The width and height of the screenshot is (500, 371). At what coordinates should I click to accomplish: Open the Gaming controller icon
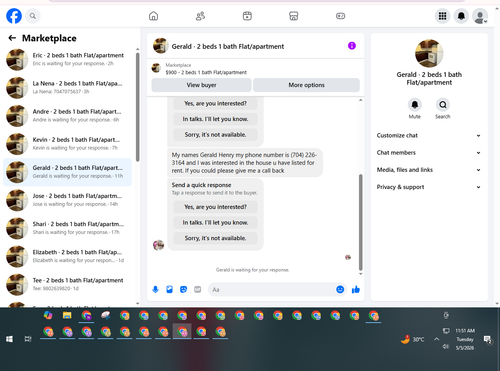point(340,16)
